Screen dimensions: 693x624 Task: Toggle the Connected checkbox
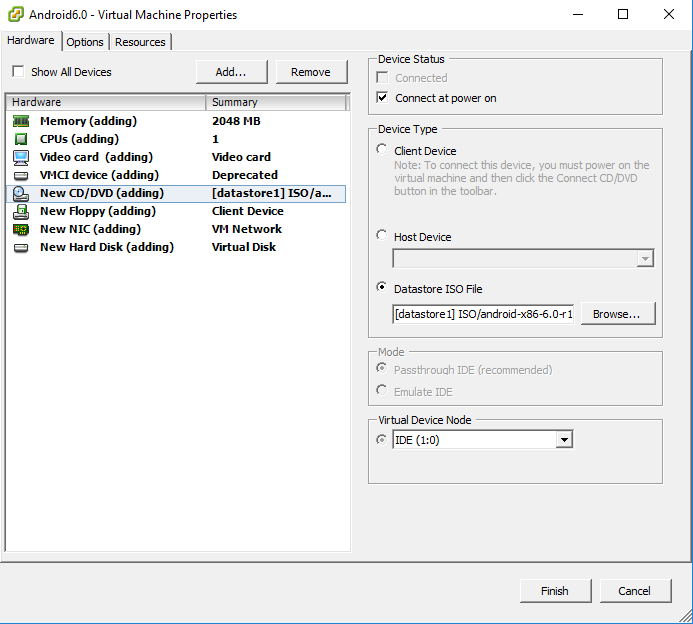click(x=382, y=78)
